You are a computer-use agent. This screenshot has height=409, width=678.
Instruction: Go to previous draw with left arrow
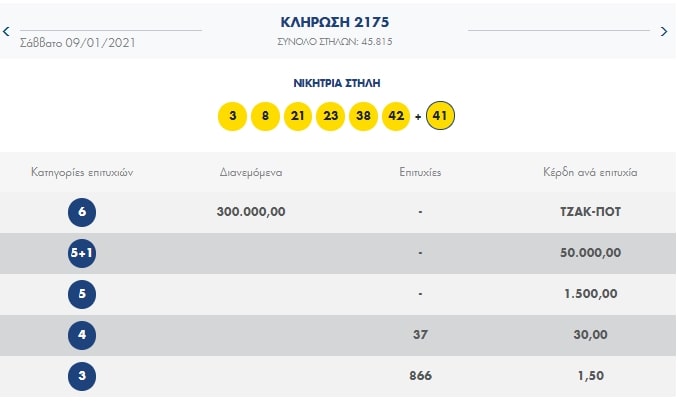[6, 31]
